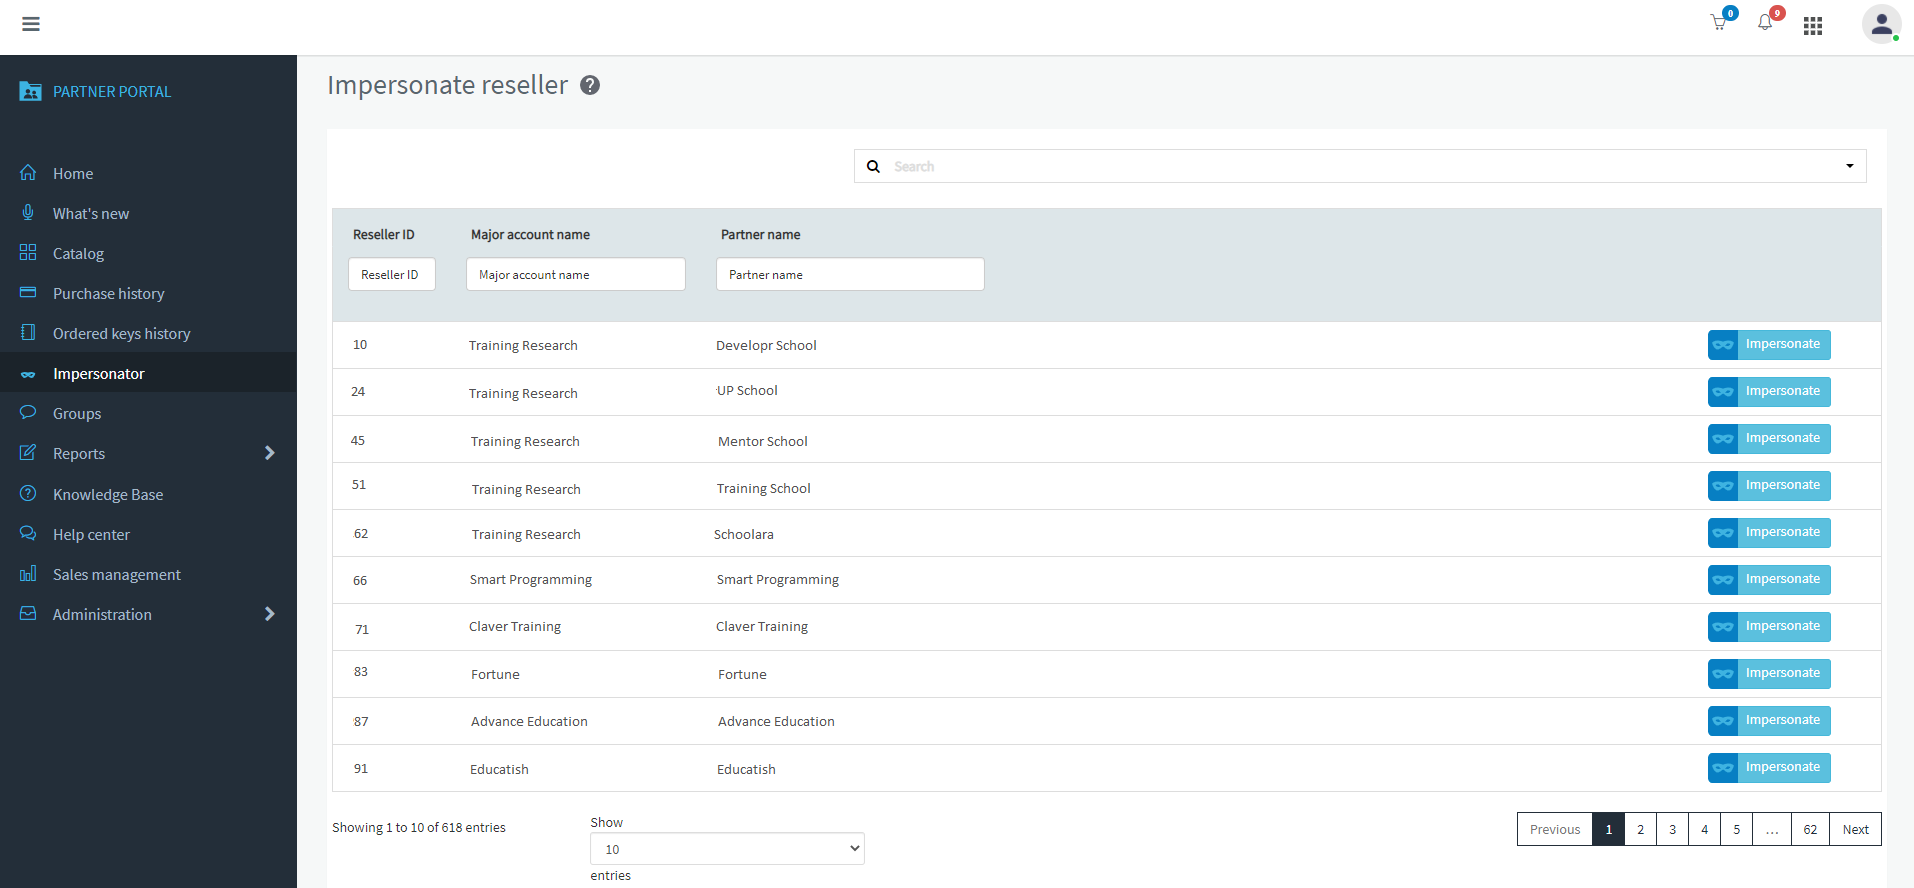Click the Educatish partner name cell
This screenshot has height=888, width=1914.
[x=746, y=769]
